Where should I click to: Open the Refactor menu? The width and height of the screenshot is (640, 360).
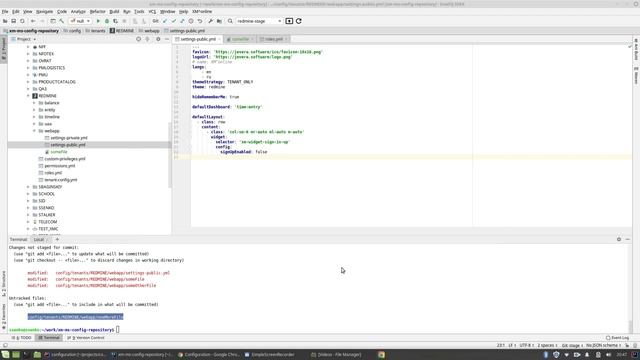[x=98, y=11]
